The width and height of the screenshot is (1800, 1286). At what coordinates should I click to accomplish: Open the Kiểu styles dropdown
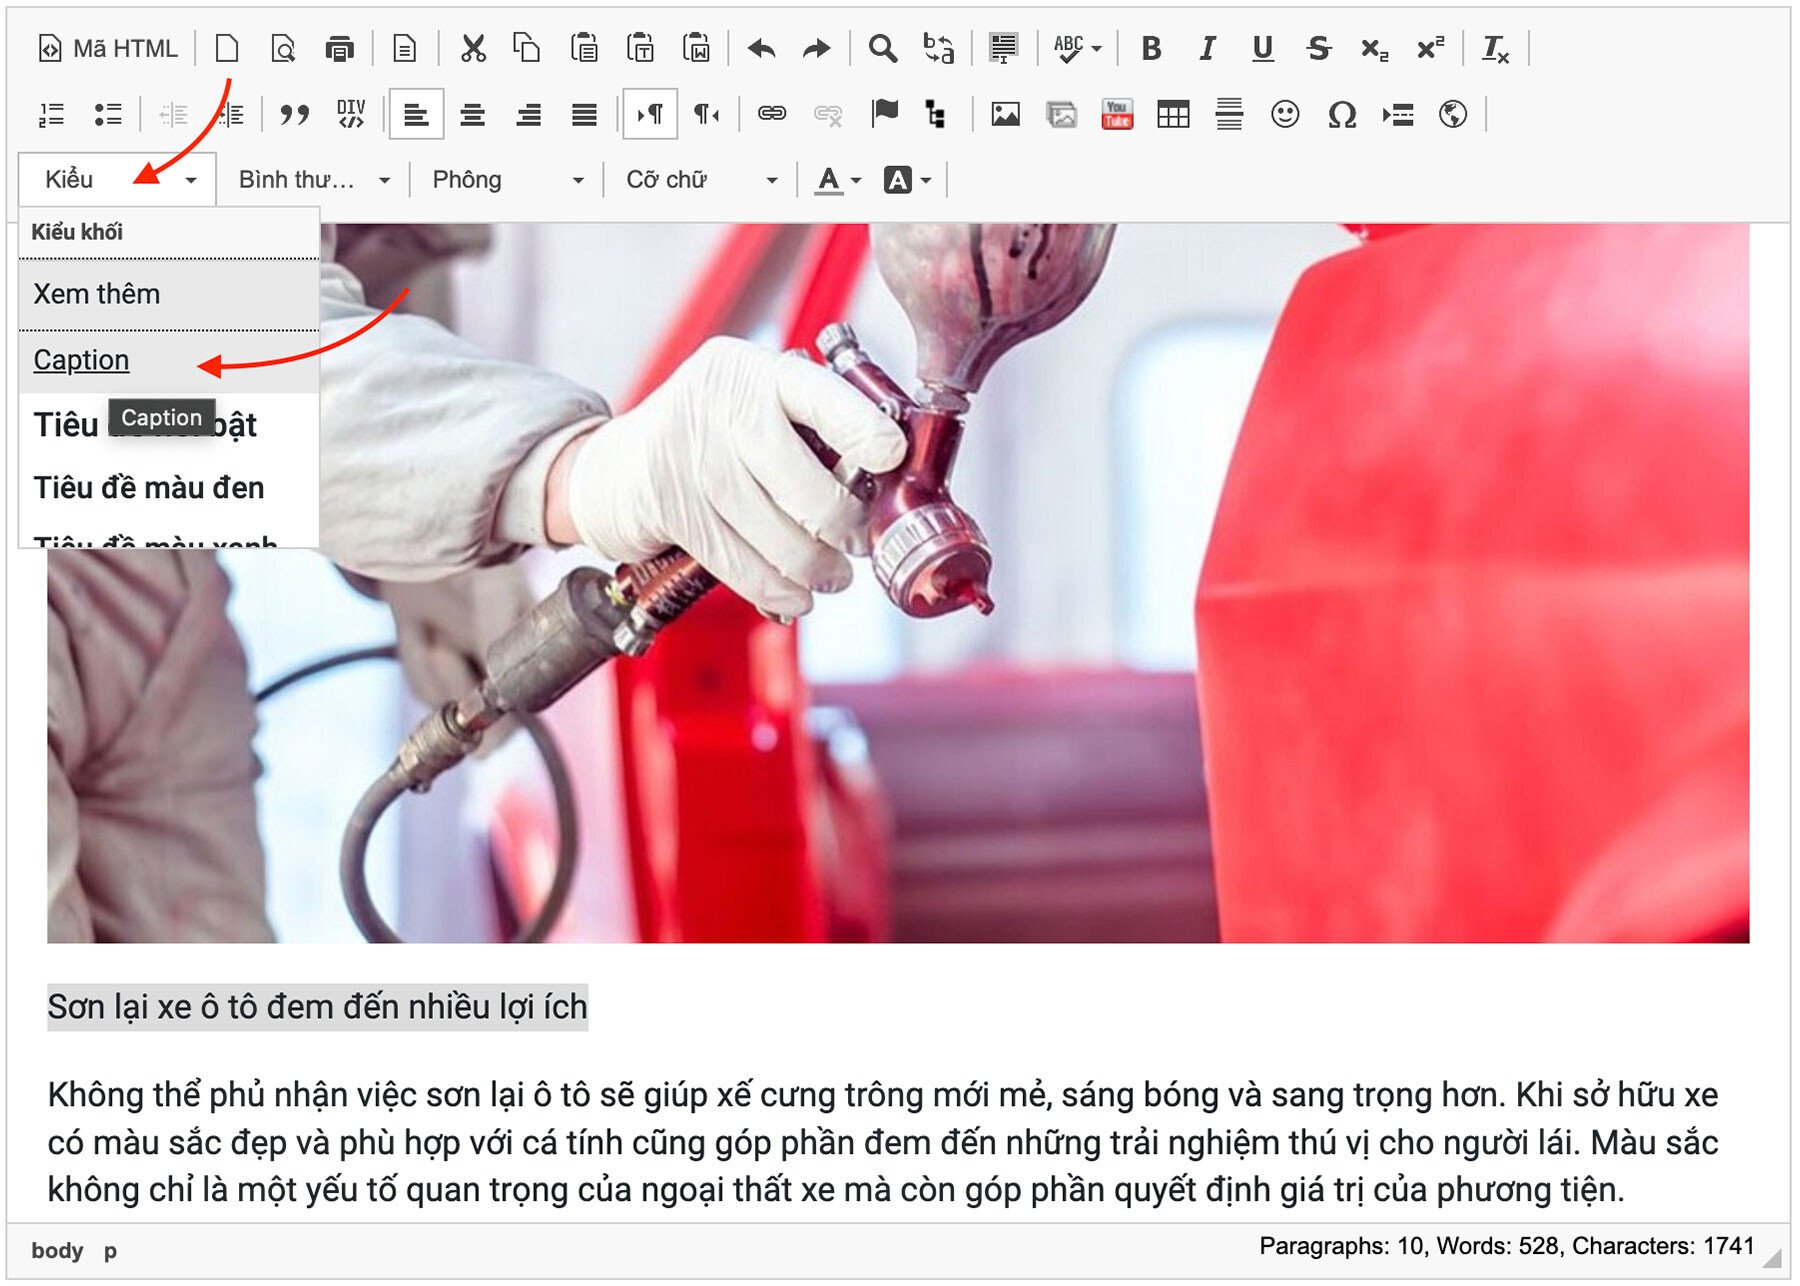pos(118,180)
